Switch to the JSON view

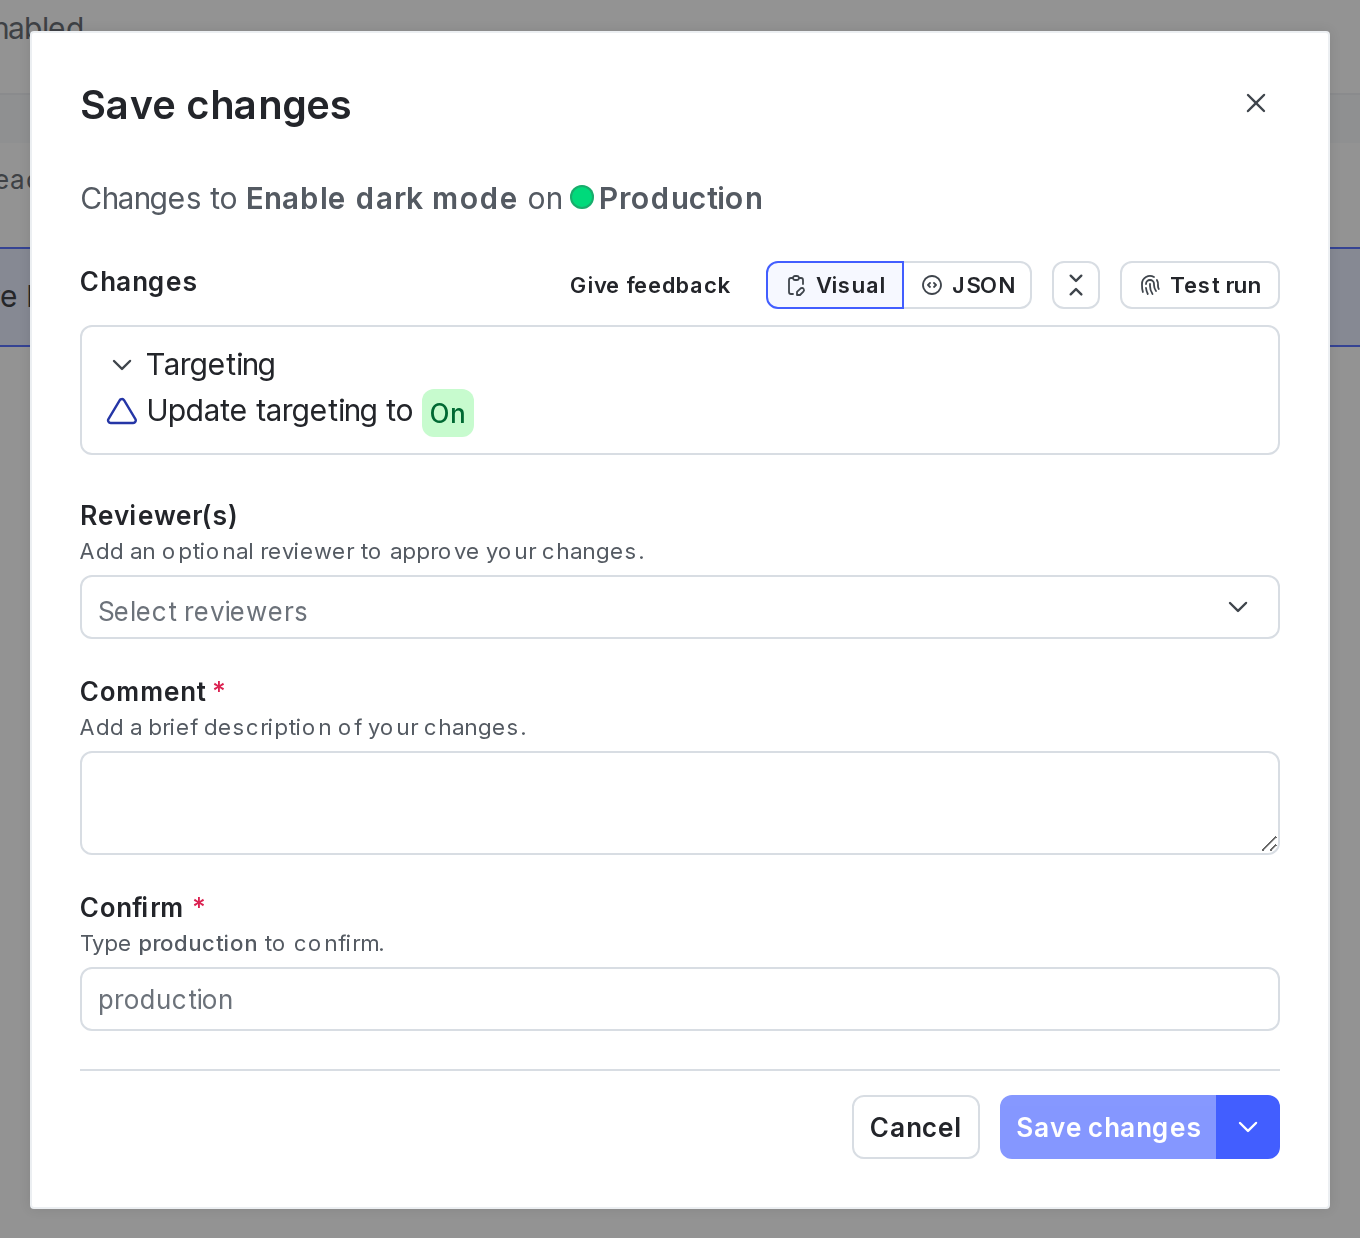click(967, 285)
